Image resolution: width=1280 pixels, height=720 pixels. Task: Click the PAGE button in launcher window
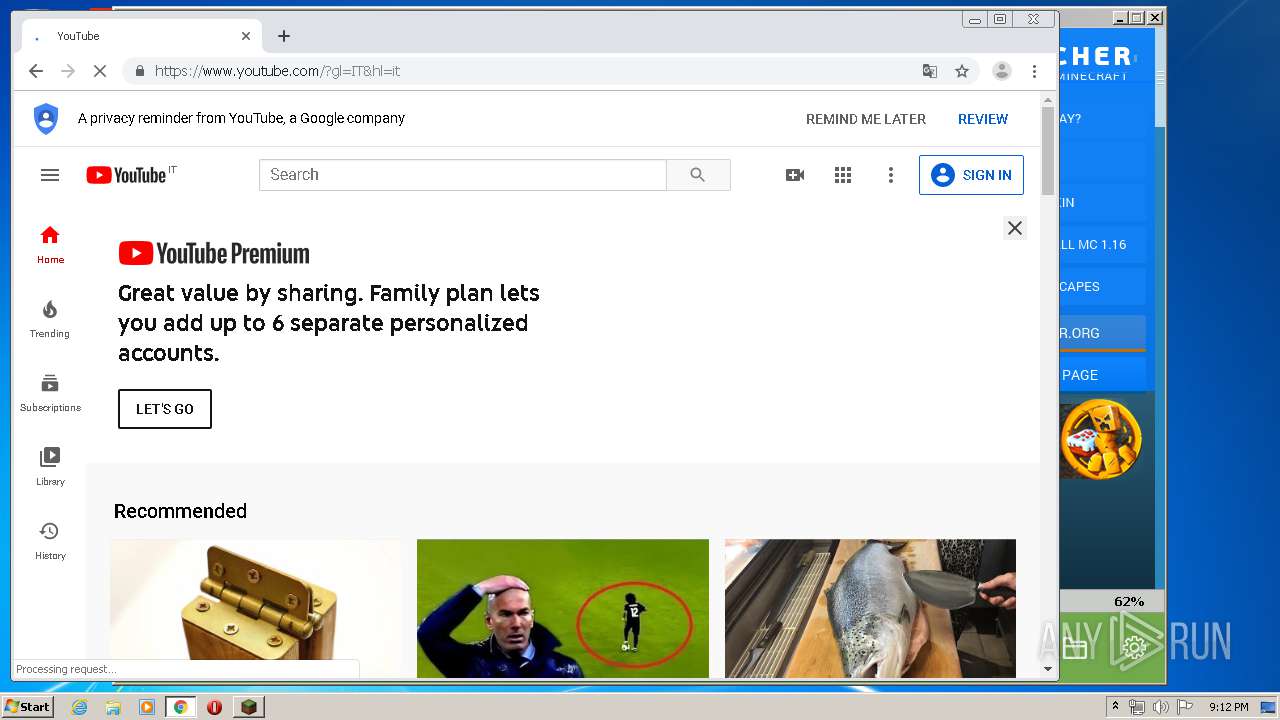coord(1102,375)
